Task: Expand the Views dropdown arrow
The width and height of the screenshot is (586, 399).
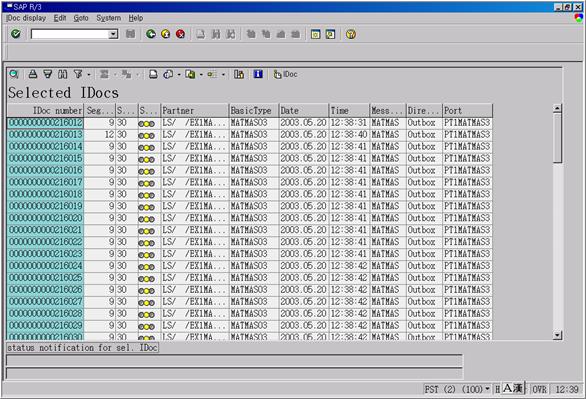Action: point(179,75)
